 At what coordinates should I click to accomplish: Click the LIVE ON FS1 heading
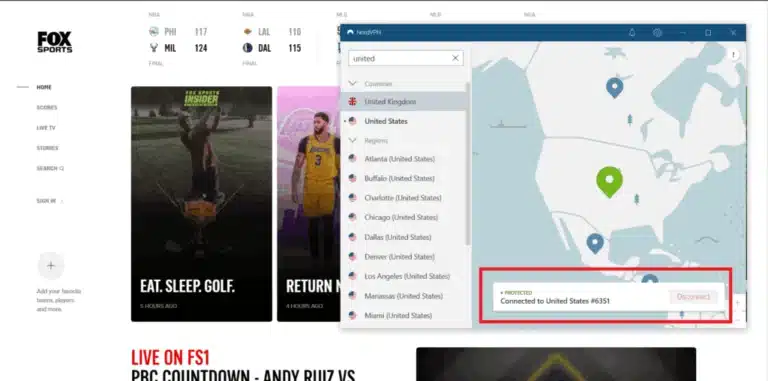pyautogui.click(x=170, y=358)
